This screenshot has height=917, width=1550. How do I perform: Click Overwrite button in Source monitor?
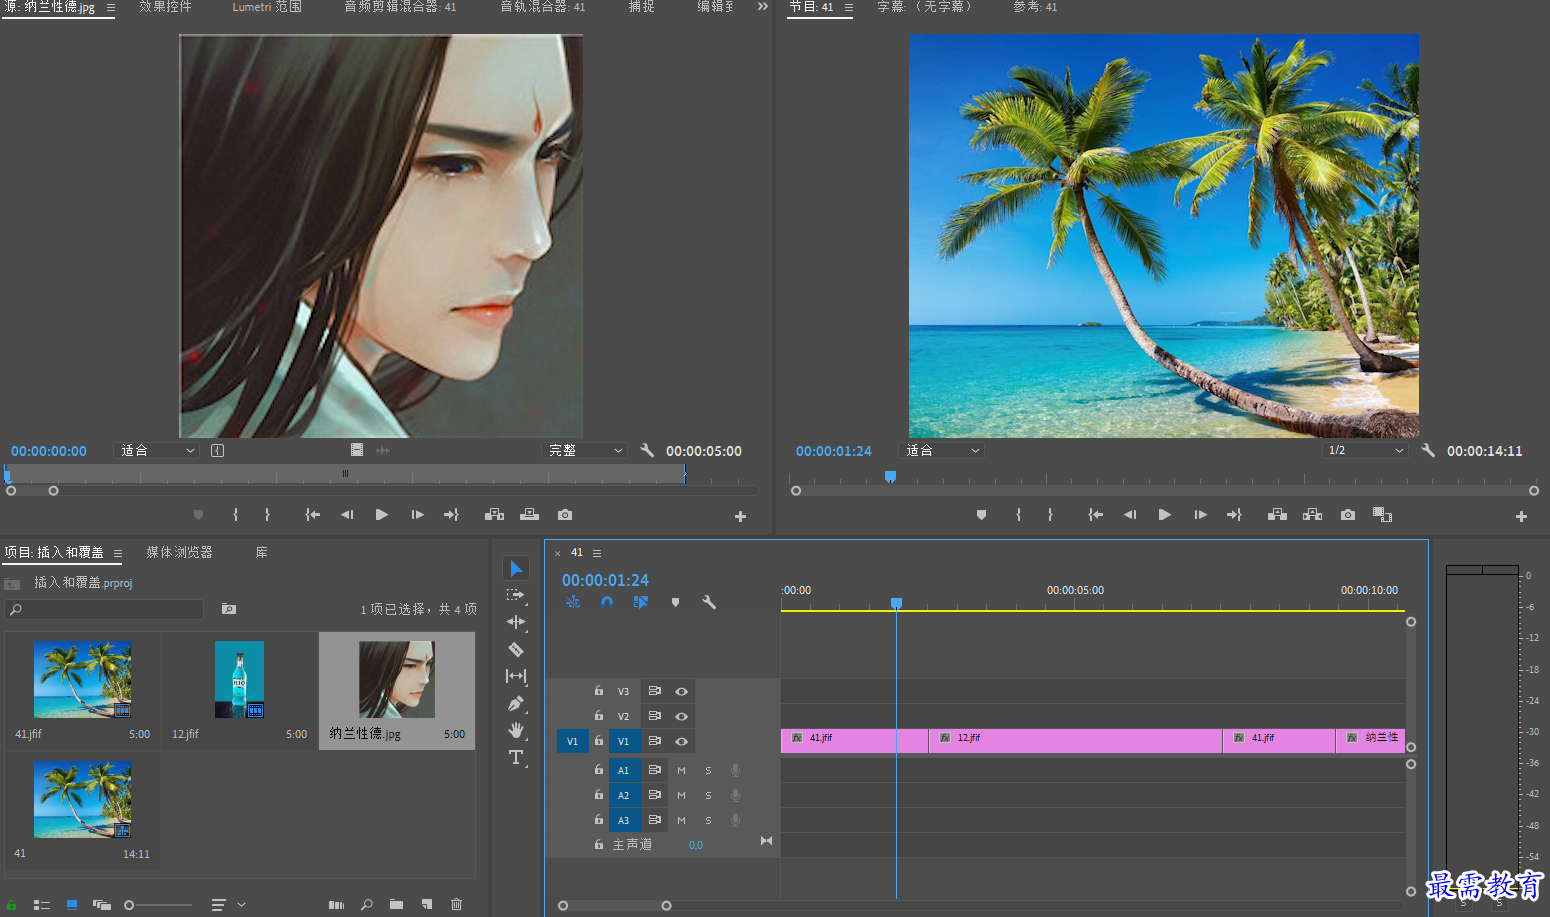pyautogui.click(x=530, y=514)
